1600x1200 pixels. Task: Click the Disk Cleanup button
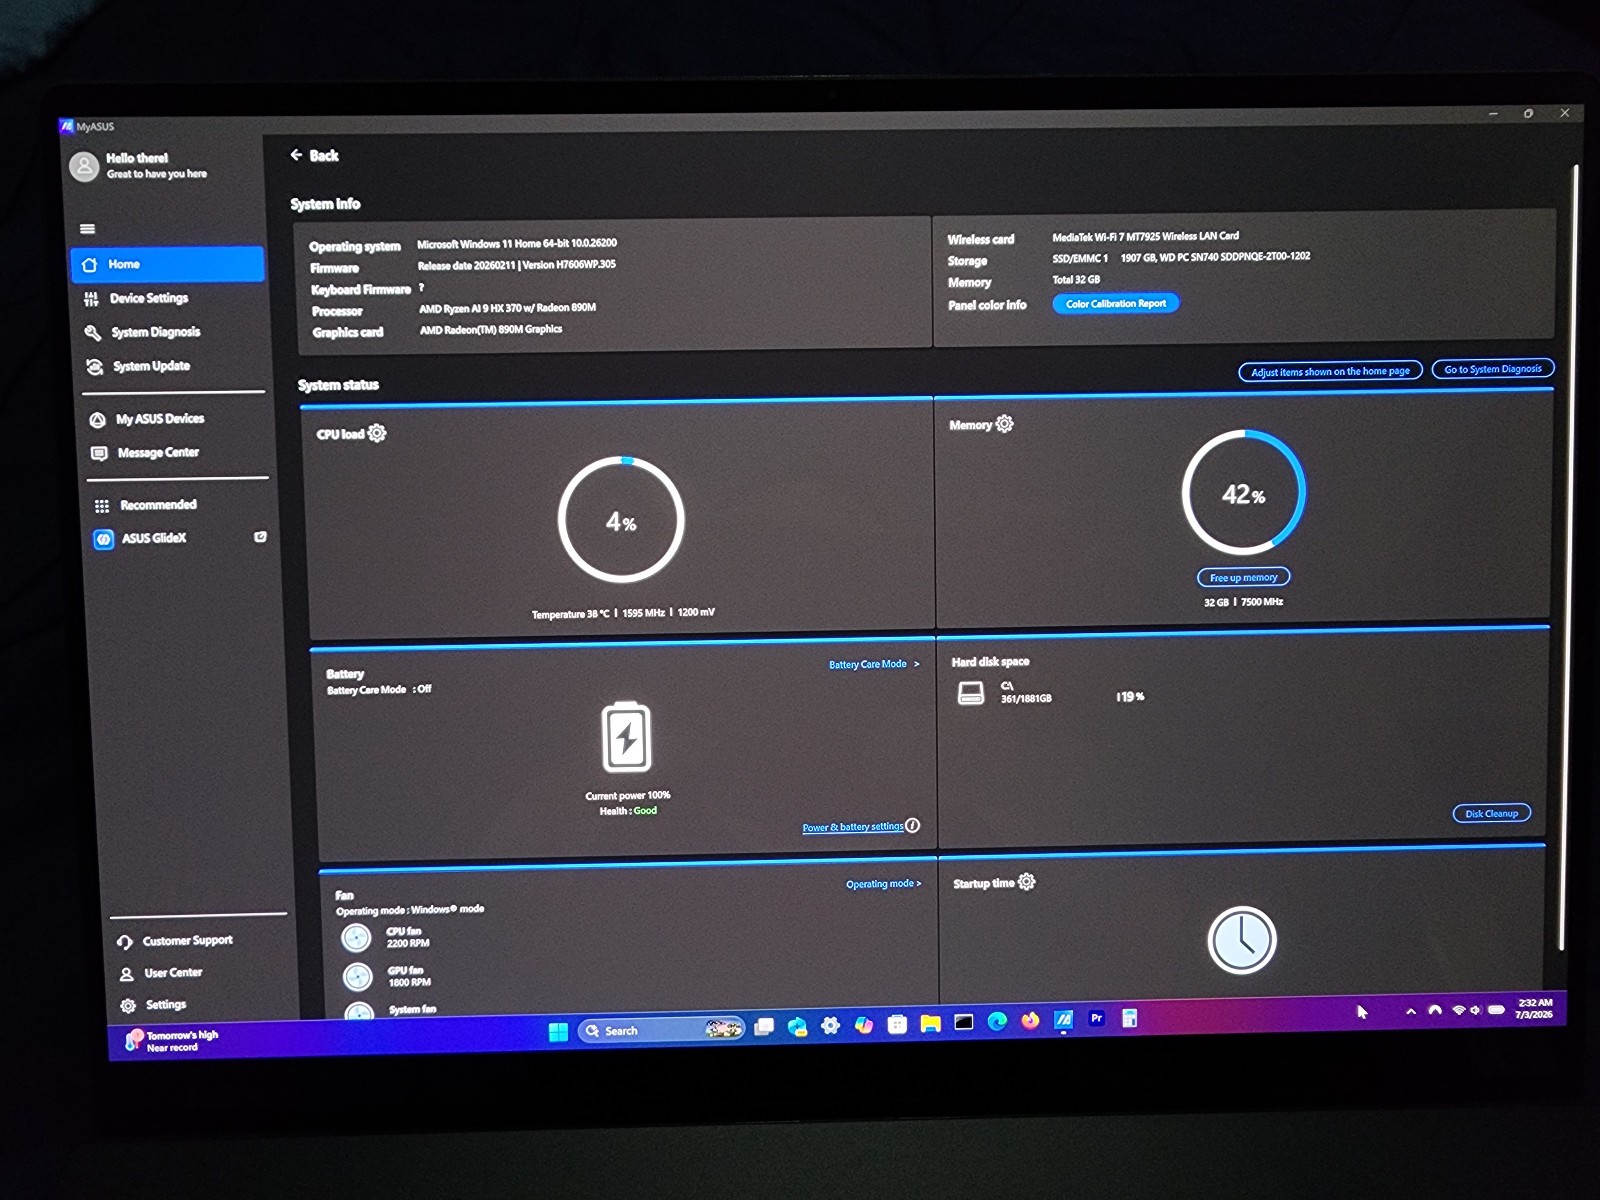pos(1491,813)
